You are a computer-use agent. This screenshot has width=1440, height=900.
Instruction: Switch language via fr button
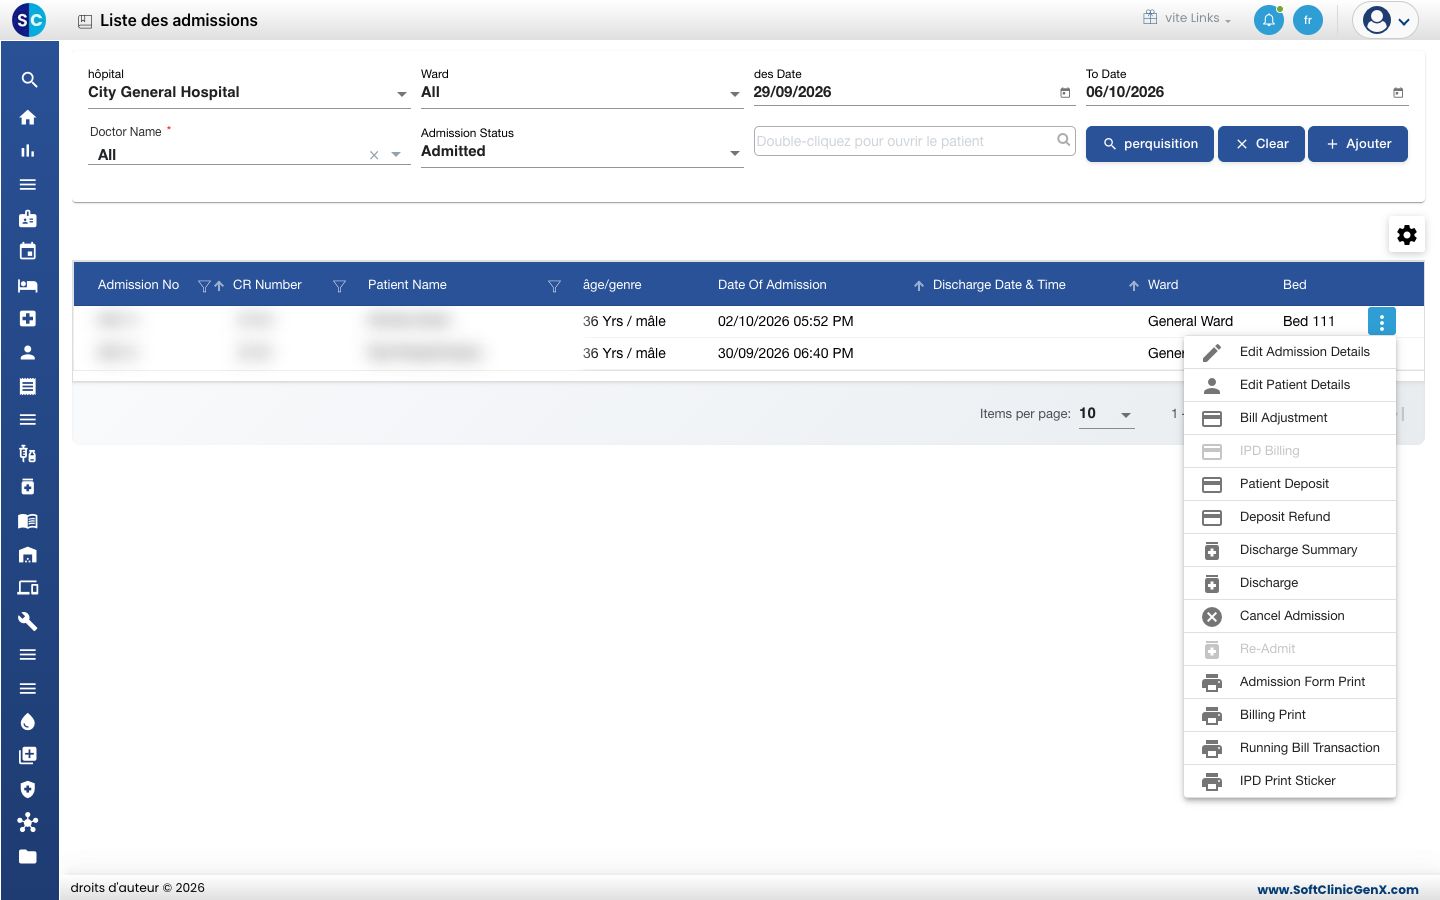1308,20
